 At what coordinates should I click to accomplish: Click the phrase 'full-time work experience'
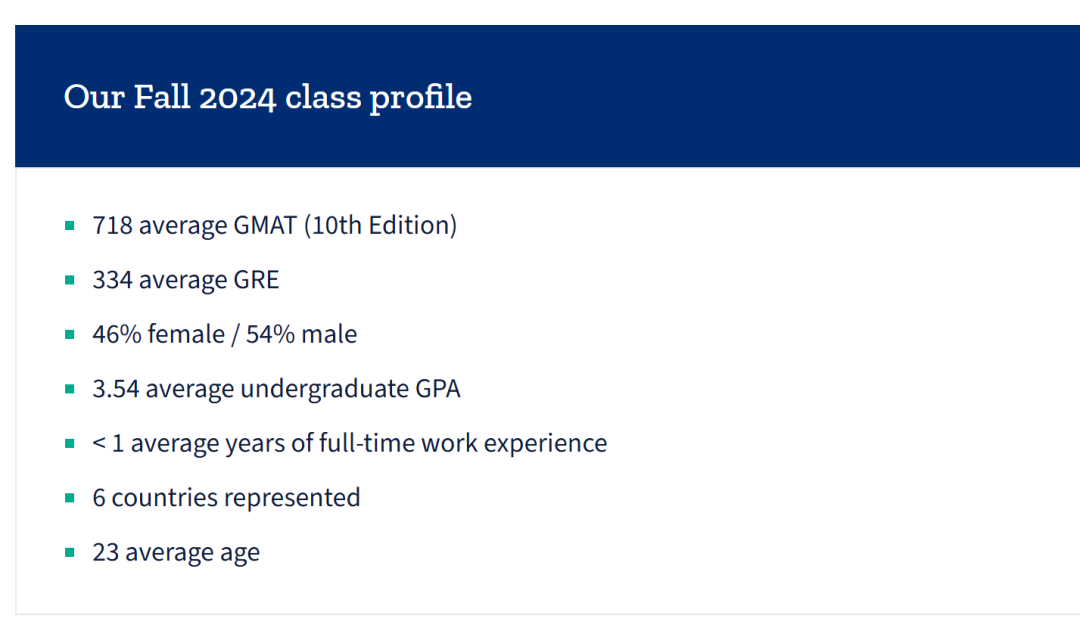coord(463,443)
